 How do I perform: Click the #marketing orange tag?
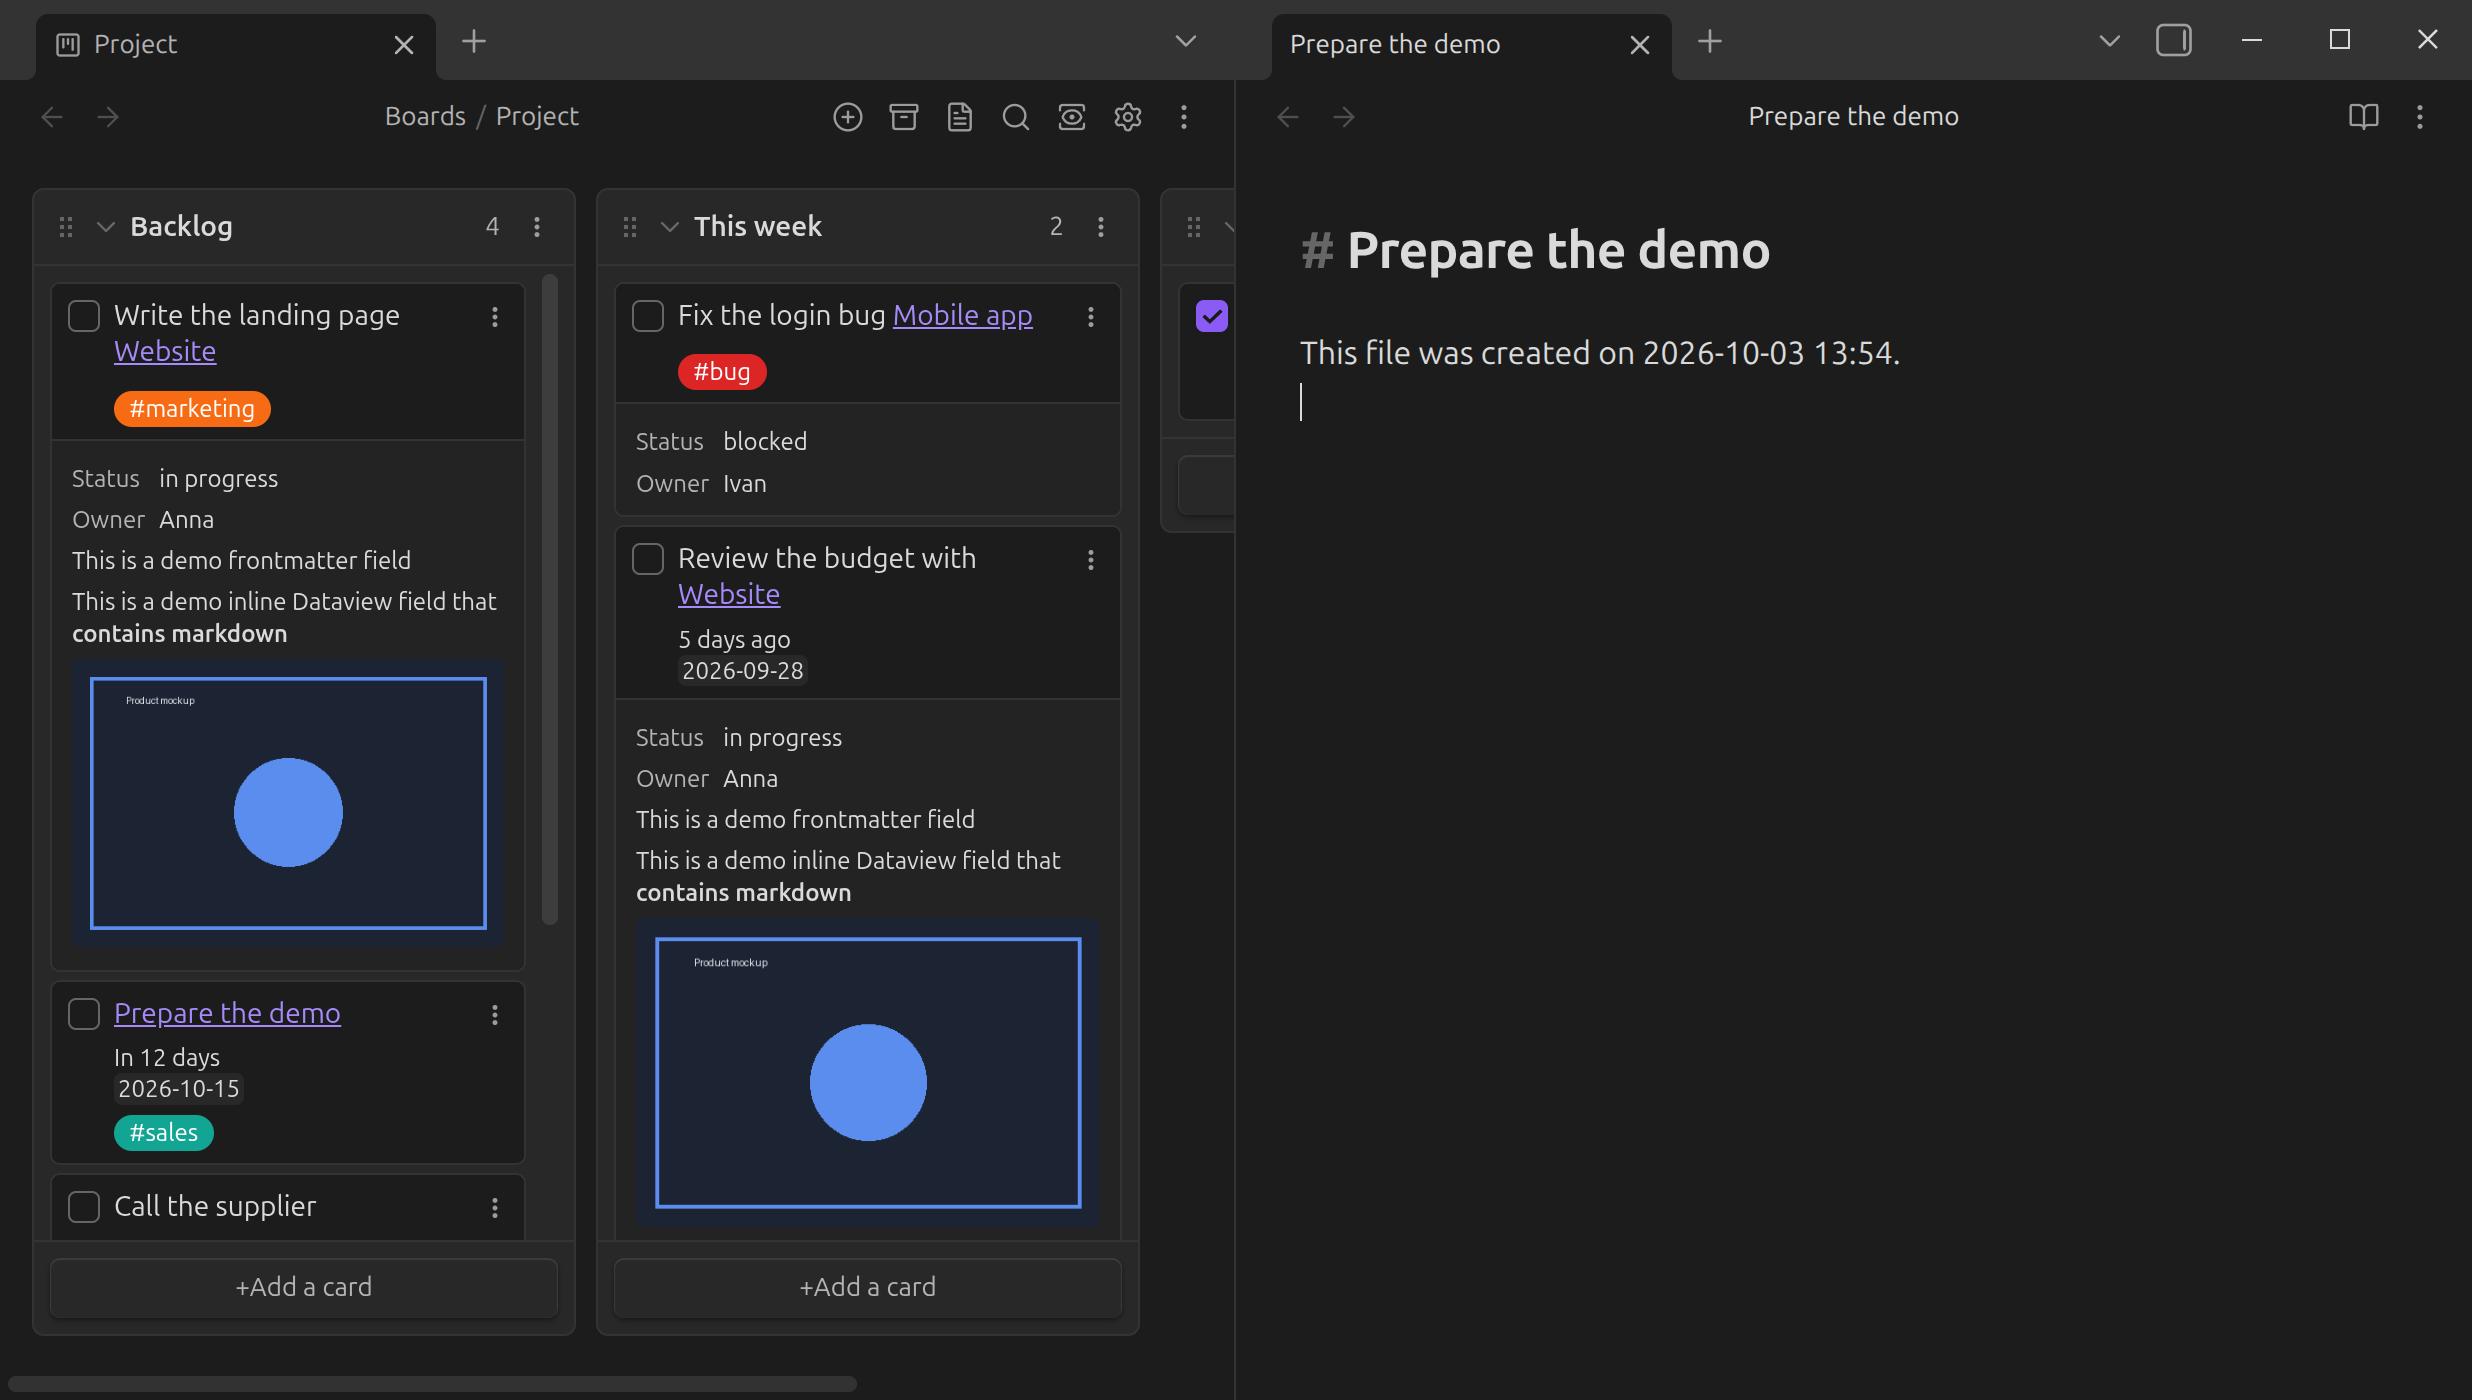tap(192, 409)
